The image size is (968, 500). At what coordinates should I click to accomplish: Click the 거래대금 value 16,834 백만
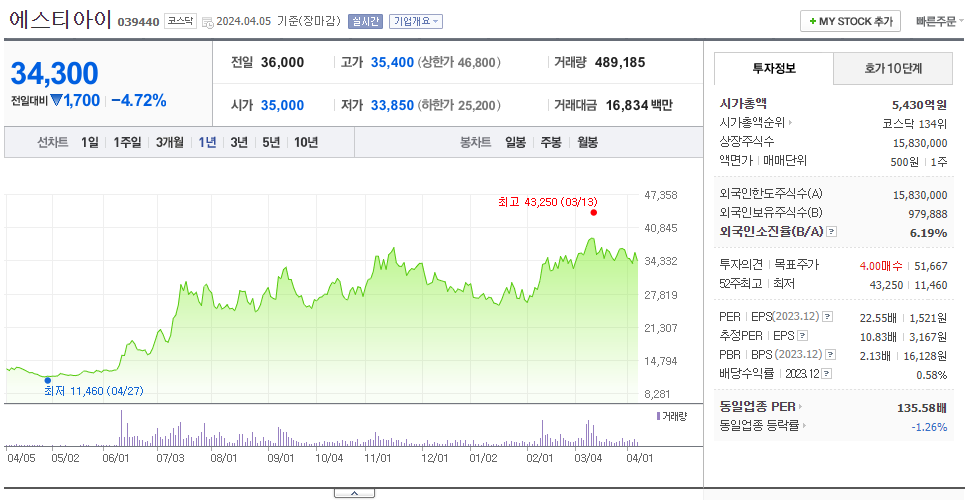pos(639,106)
